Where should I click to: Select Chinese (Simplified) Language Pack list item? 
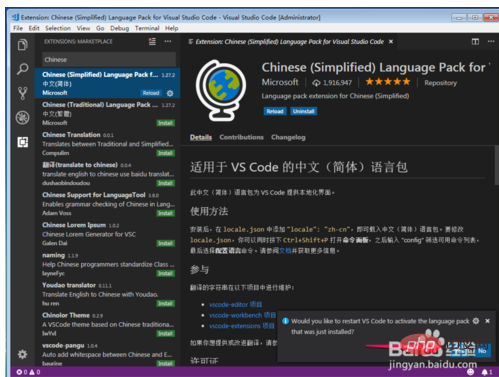(107, 83)
